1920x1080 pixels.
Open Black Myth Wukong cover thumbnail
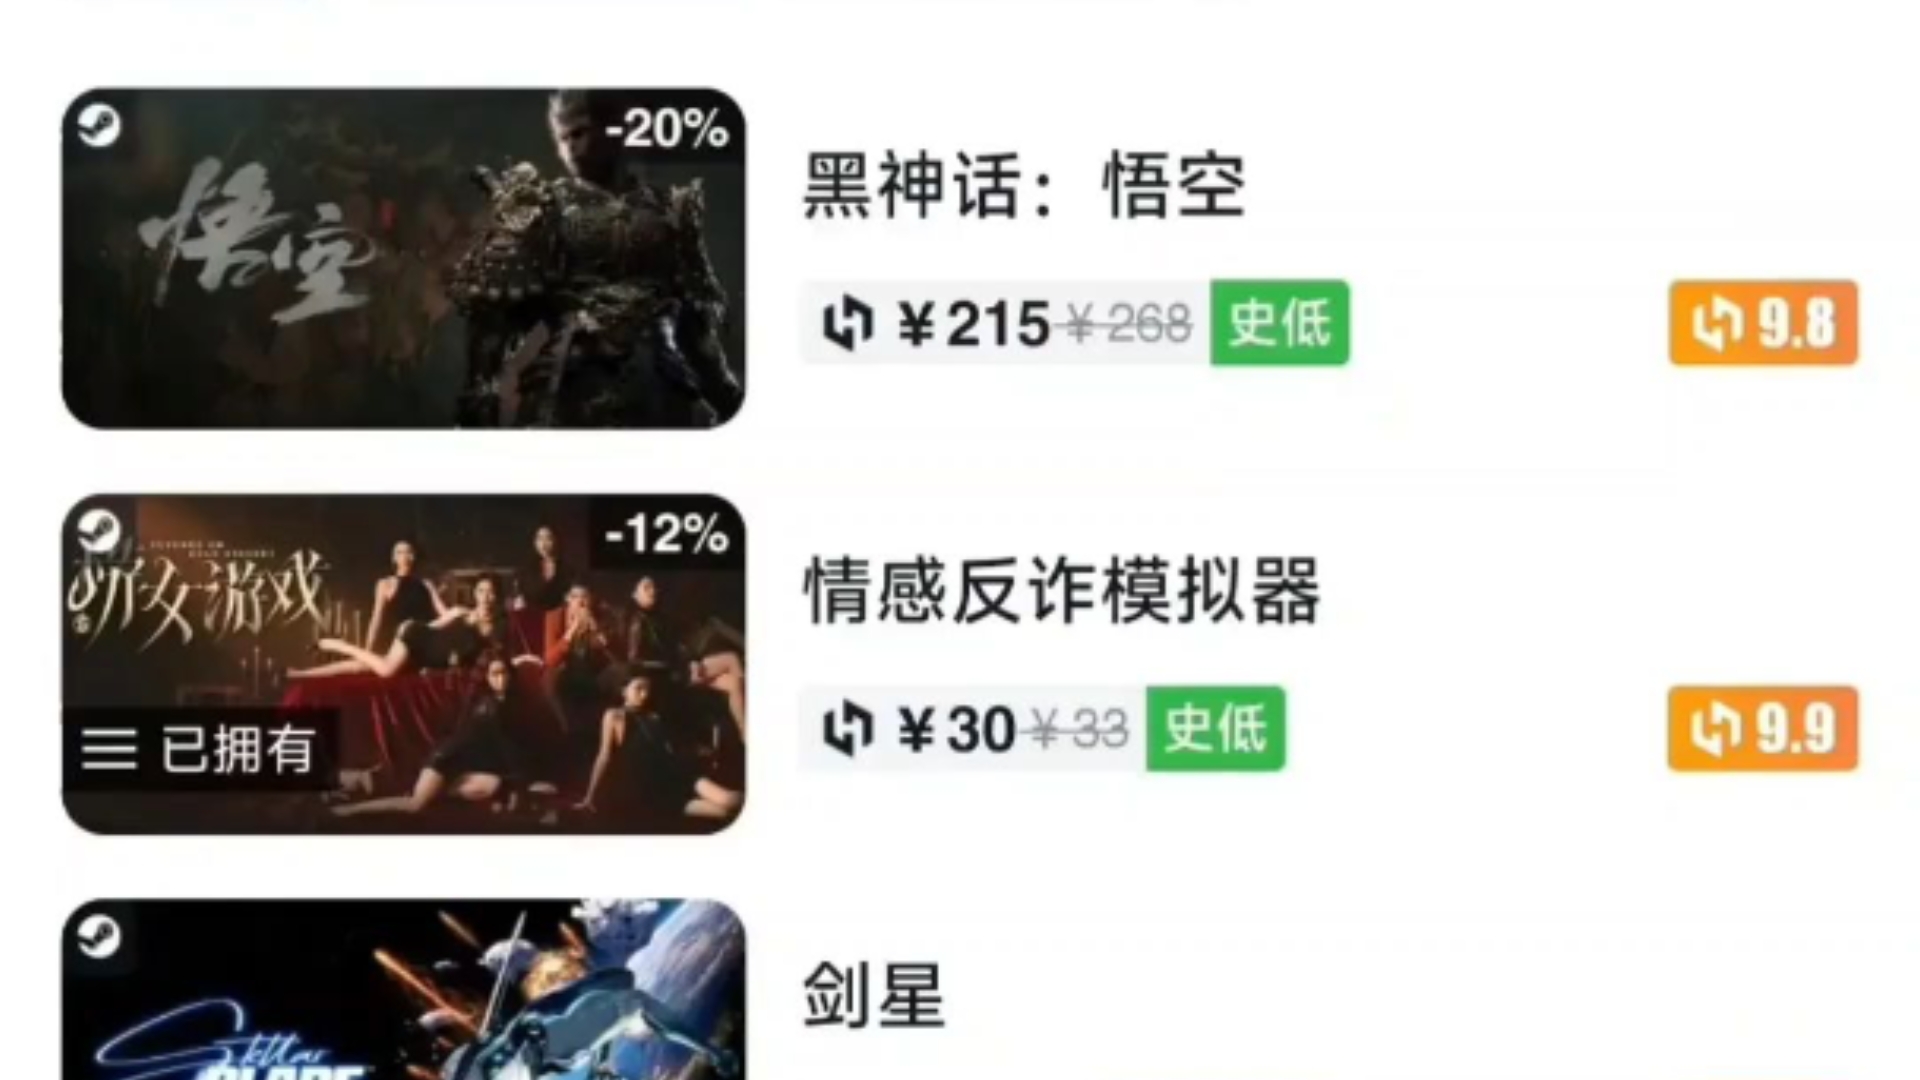click(404, 259)
